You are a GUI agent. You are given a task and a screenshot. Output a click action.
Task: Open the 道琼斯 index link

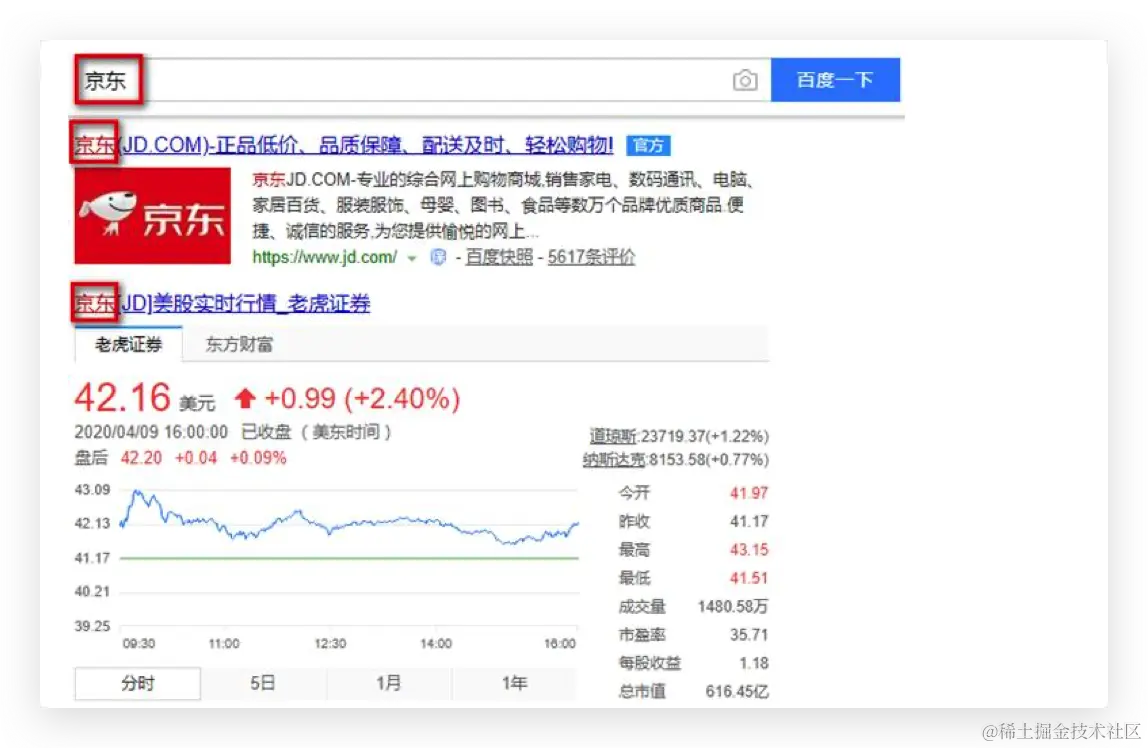point(613,436)
